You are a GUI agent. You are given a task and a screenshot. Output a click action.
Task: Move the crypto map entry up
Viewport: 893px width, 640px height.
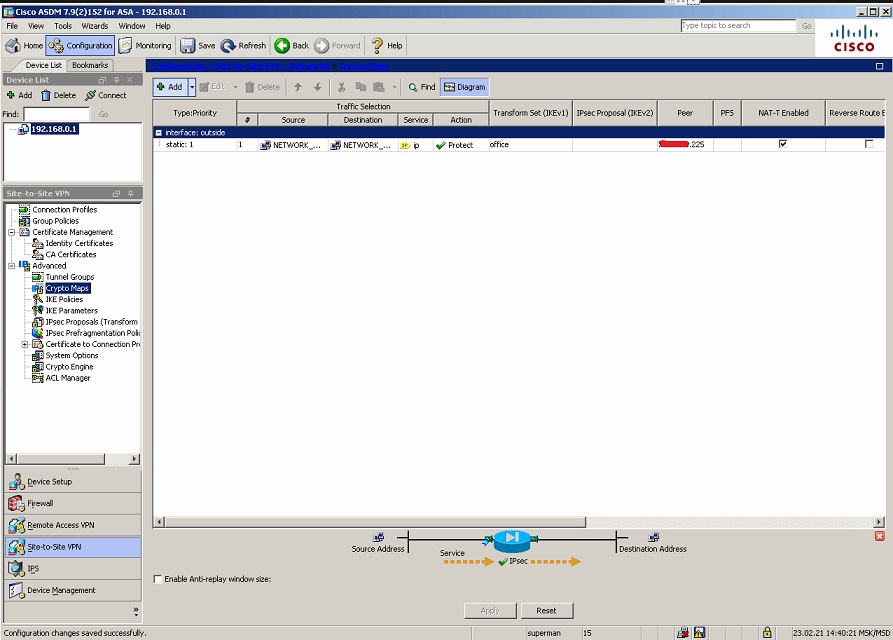pyautogui.click(x=298, y=87)
